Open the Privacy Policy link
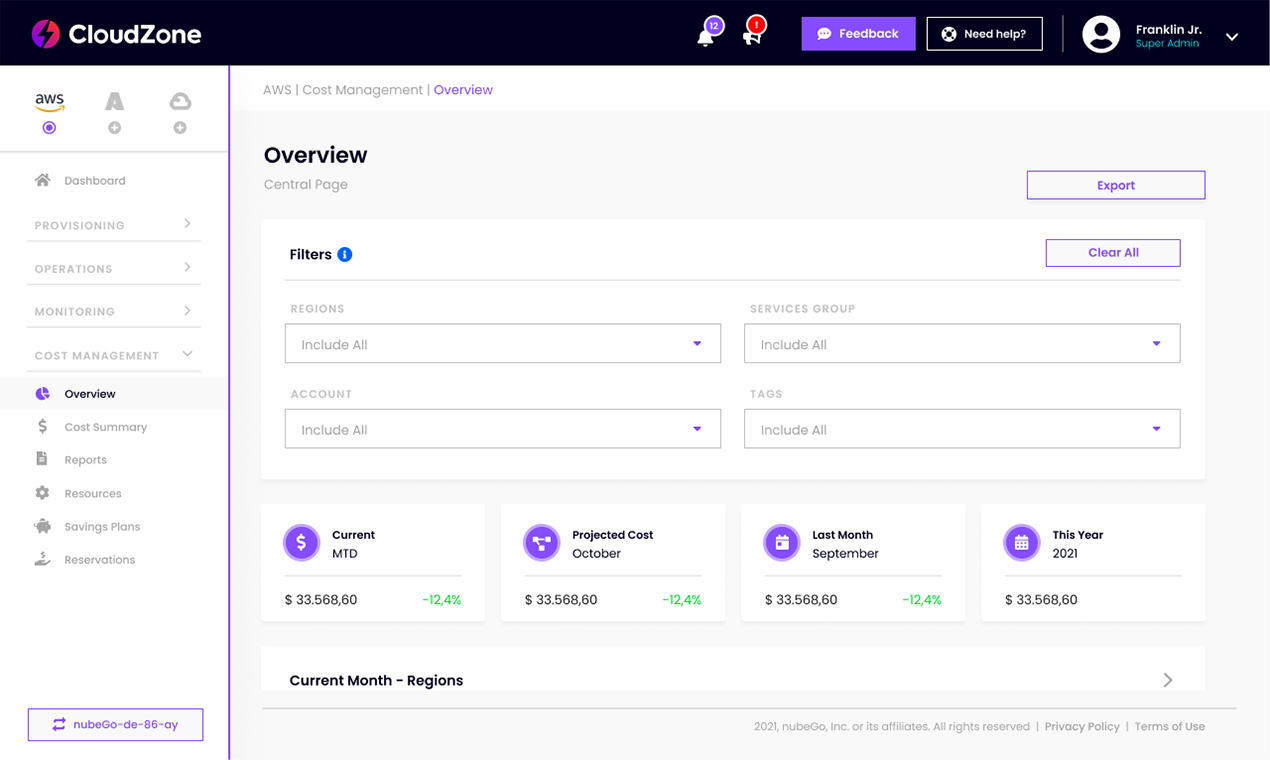This screenshot has width=1270, height=760. [x=1082, y=727]
